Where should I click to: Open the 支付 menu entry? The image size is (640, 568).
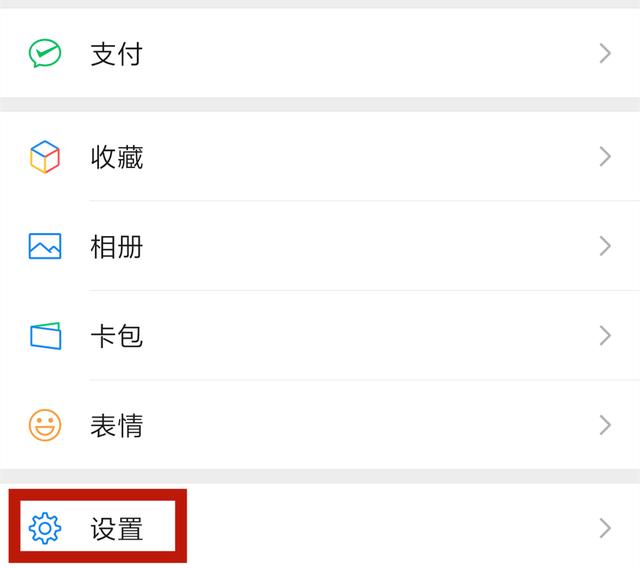(116, 53)
